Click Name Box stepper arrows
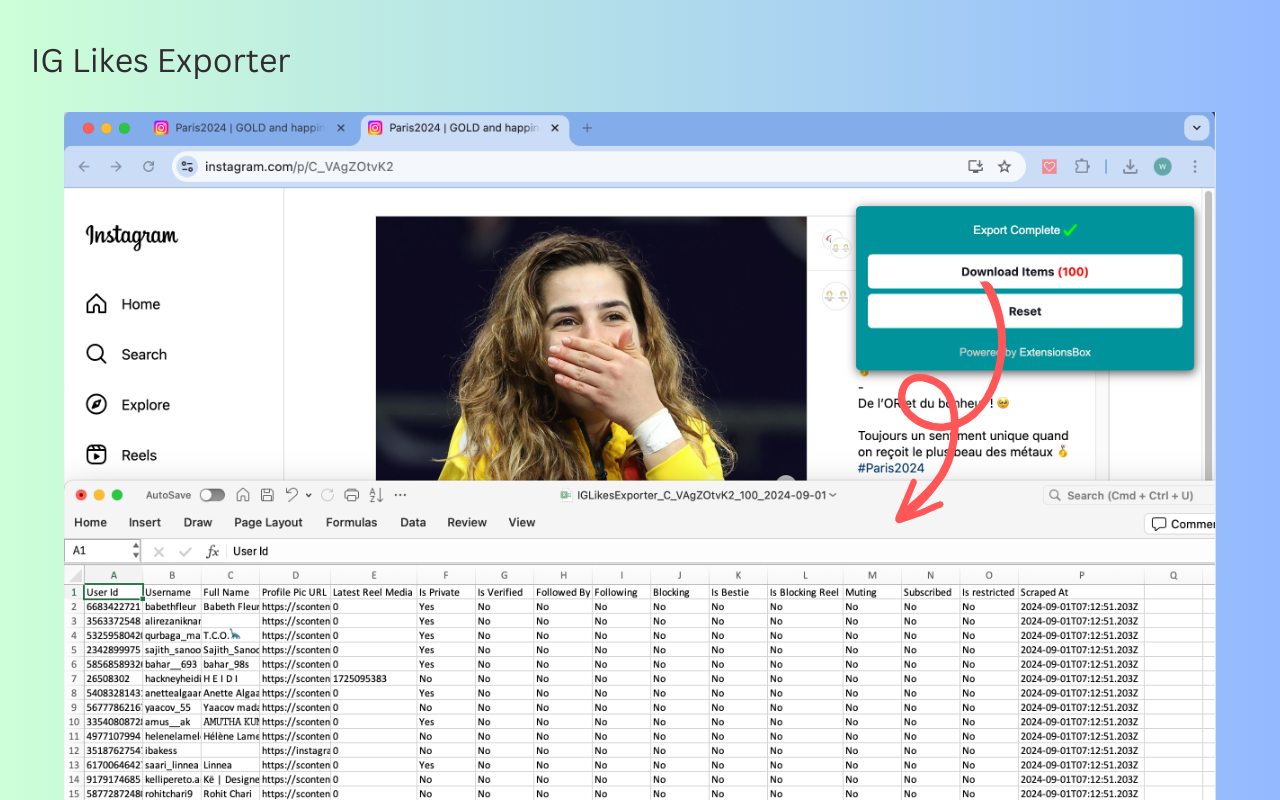The height and width of the screenshot is (800, 1280). pos(136,551)
